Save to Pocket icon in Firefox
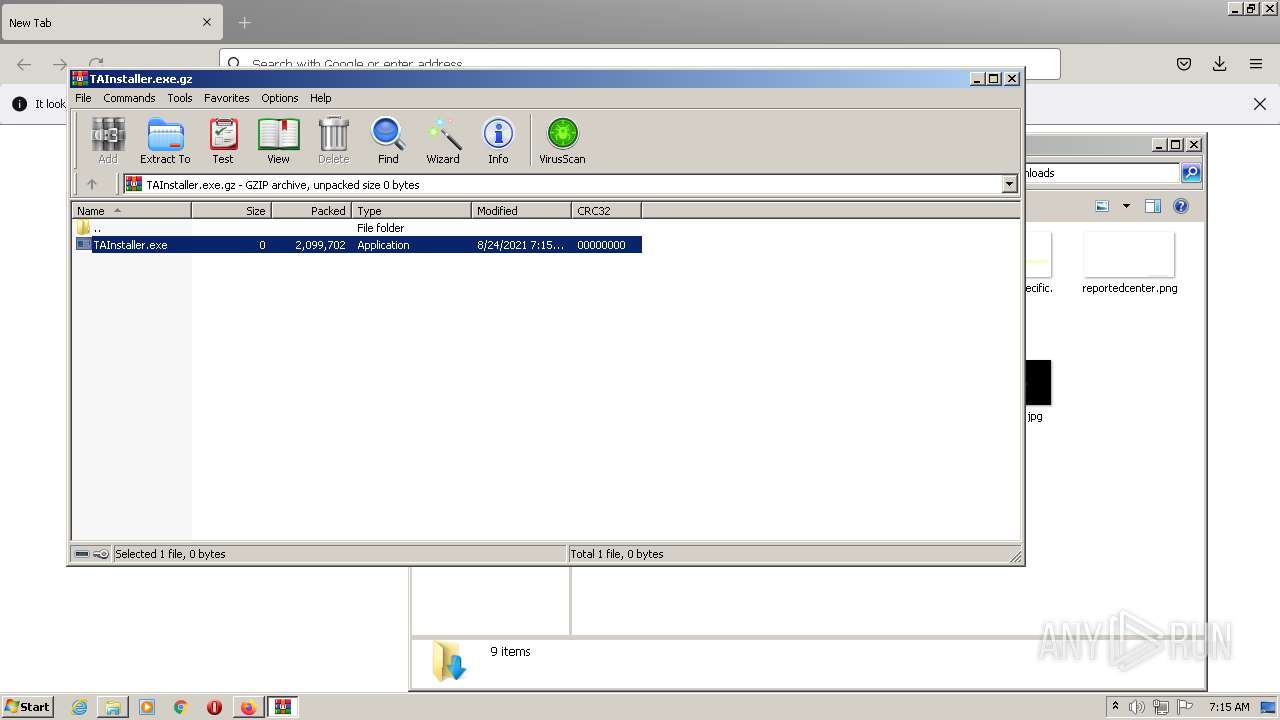1280x720 pixels. 1184,64
